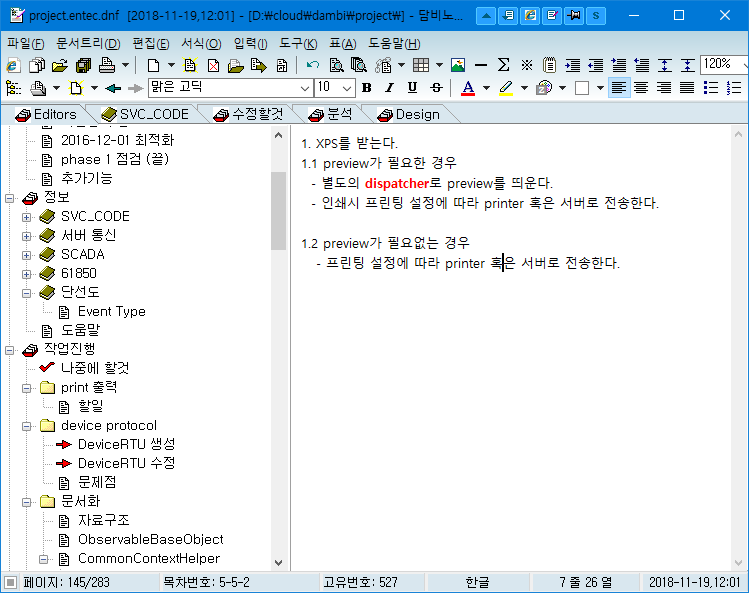Right align the paragraph
Viewport: 749px width, 593px height.
pos(664,88)
